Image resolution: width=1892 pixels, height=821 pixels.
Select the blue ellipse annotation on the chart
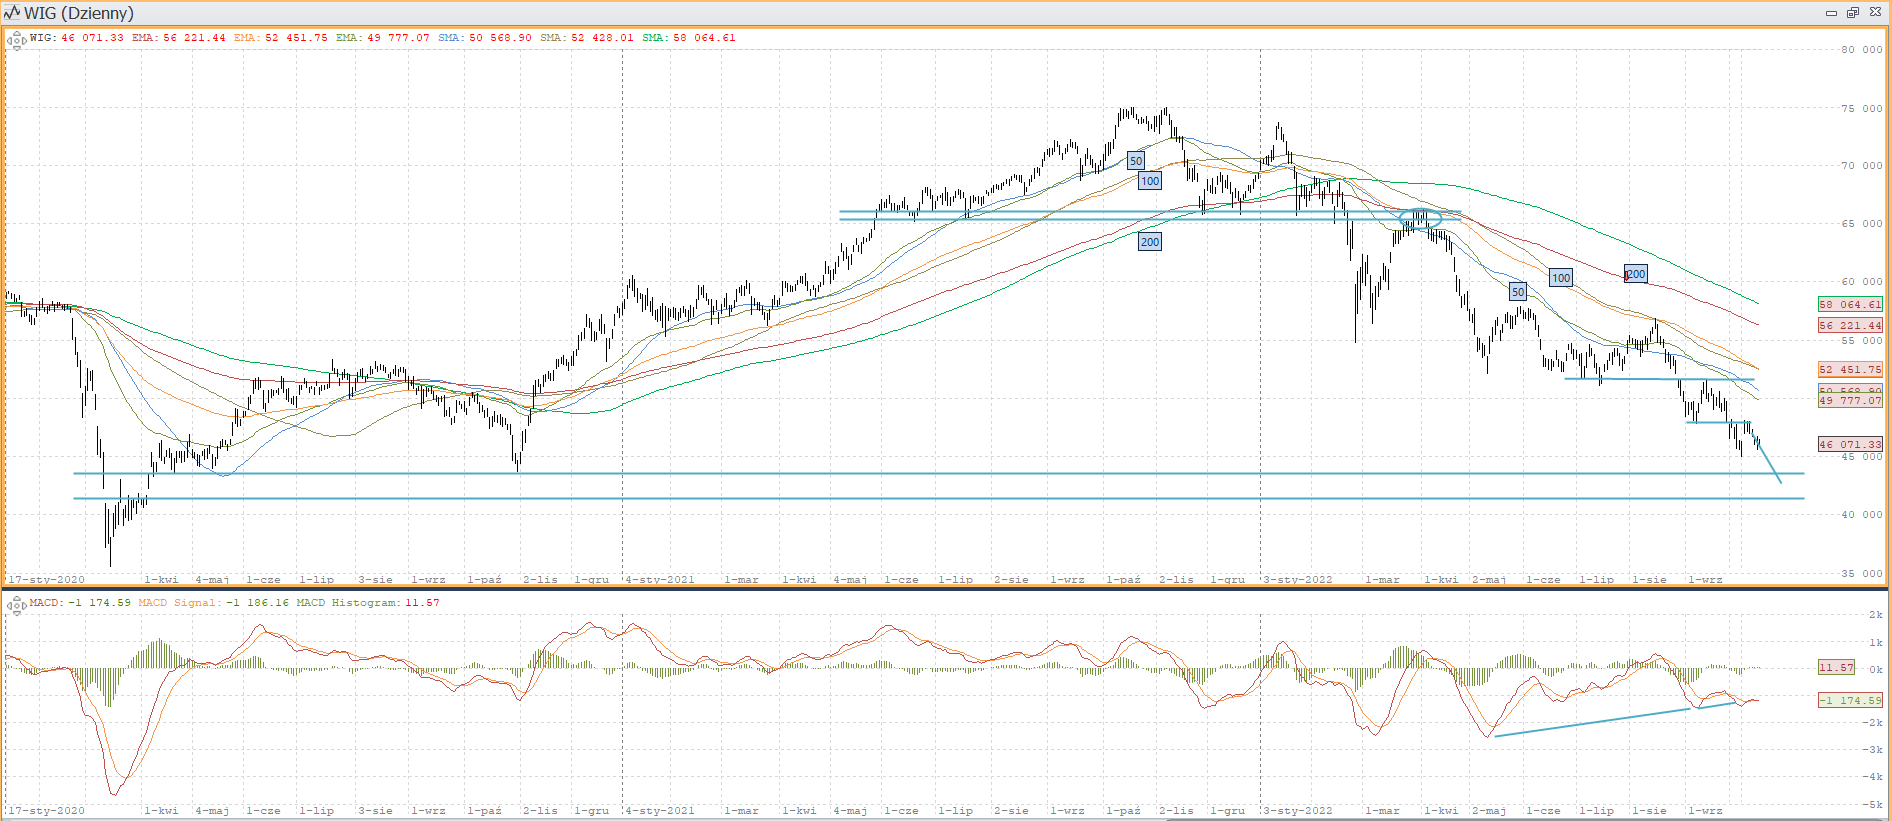point(1420,218)
